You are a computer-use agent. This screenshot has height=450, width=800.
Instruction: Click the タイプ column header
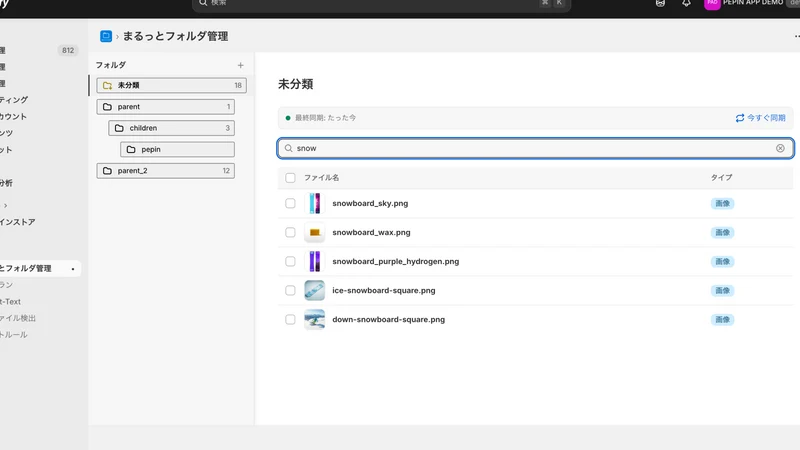721,178
